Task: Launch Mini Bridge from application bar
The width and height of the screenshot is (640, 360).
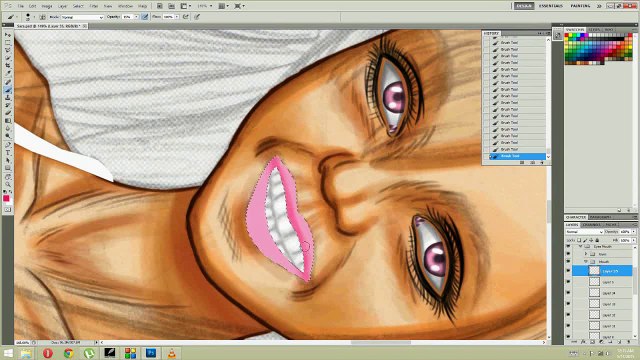Action: (172, 6)
